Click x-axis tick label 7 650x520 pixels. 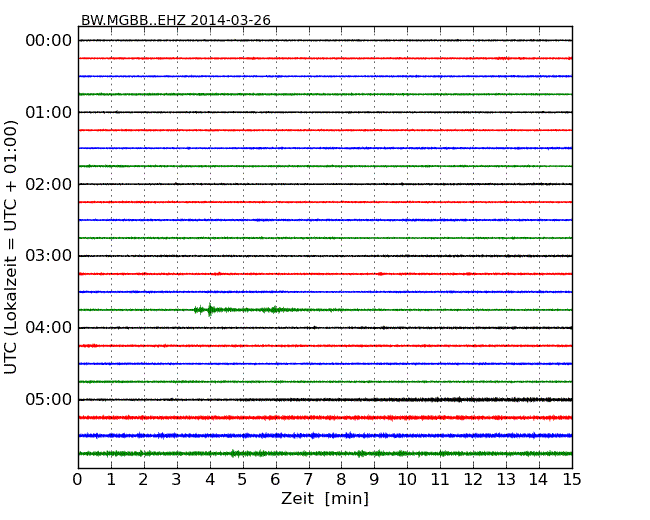coord(308,480)
